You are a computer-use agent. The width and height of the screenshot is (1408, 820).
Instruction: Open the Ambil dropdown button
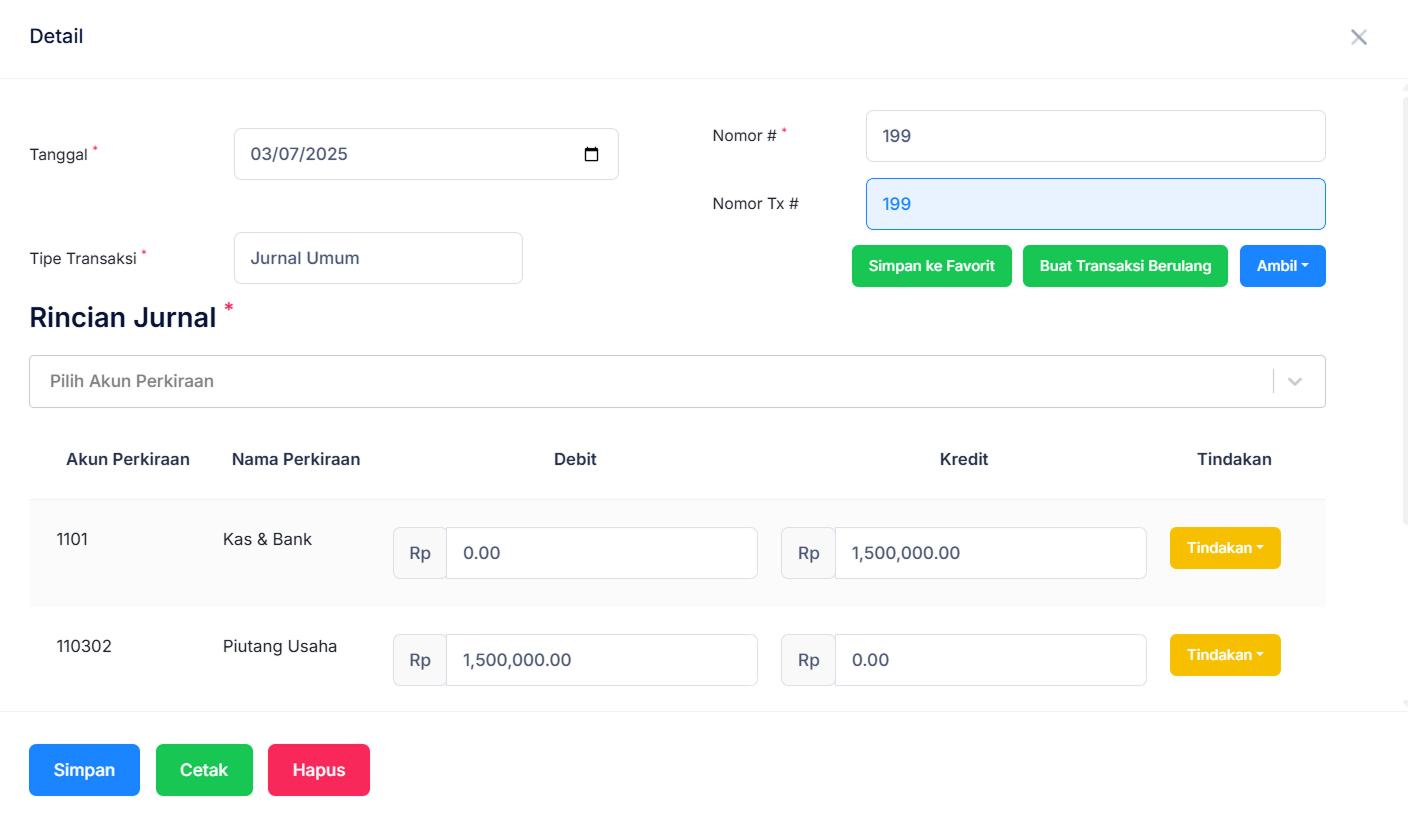[1282, 266]
